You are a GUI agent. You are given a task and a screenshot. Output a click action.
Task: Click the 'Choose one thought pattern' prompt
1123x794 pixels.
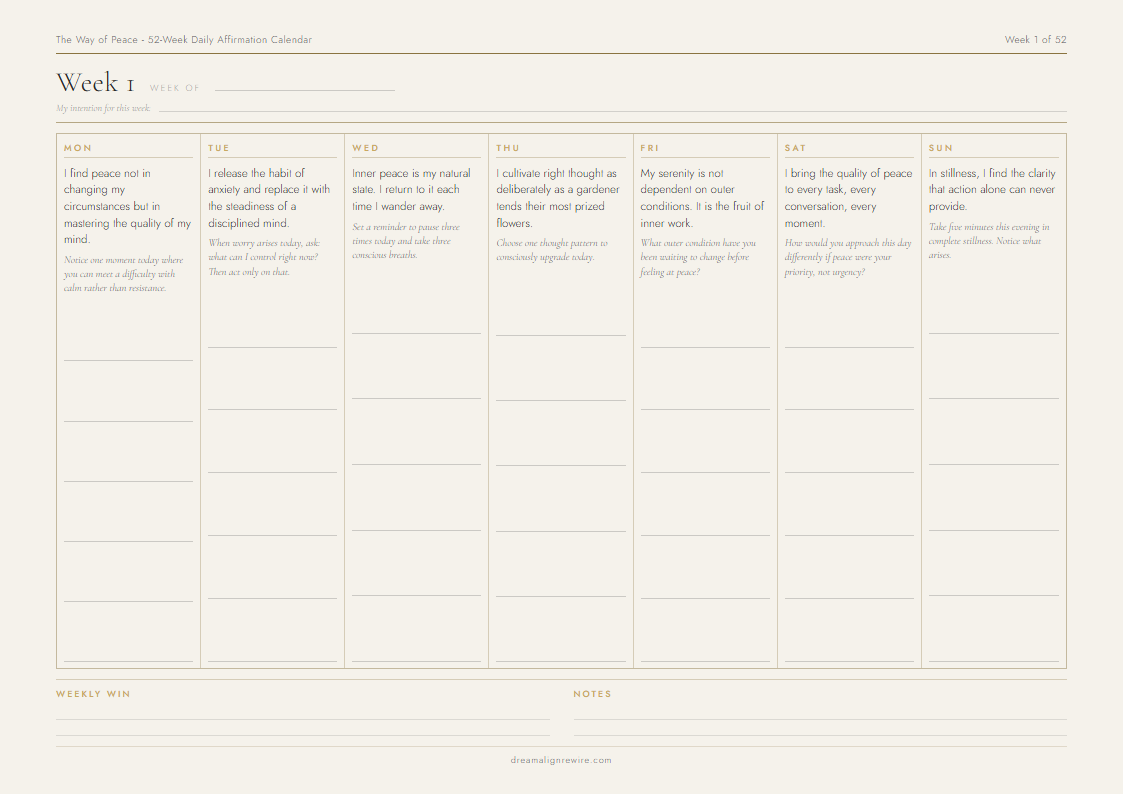(552, 250)
